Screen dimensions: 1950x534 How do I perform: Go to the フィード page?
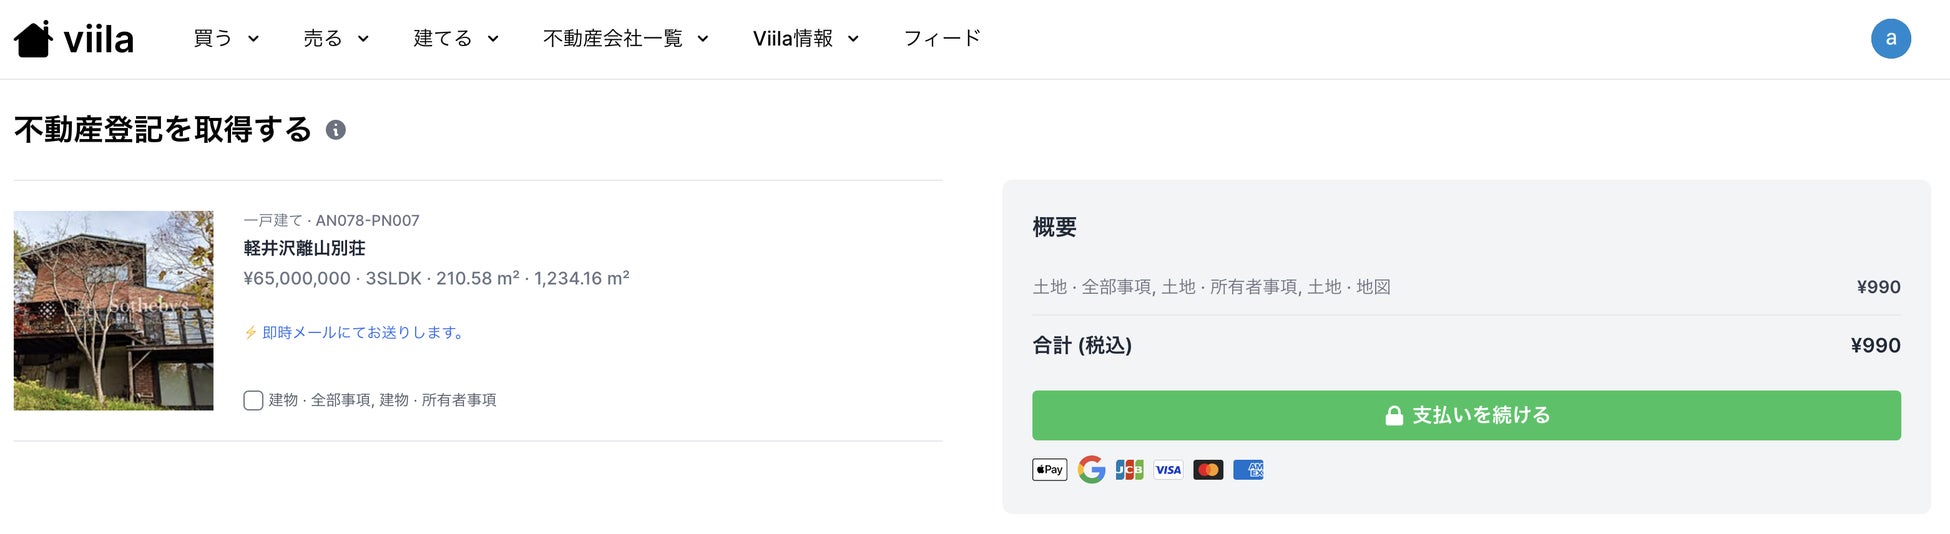point(942,39)
